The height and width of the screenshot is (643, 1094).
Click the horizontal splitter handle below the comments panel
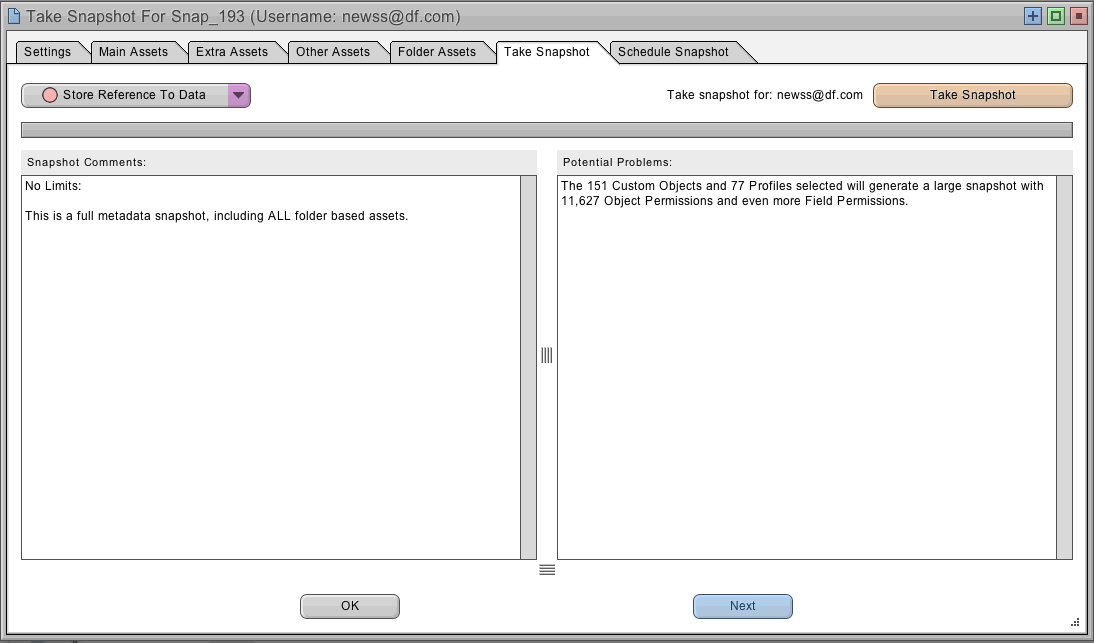(547, 570)
